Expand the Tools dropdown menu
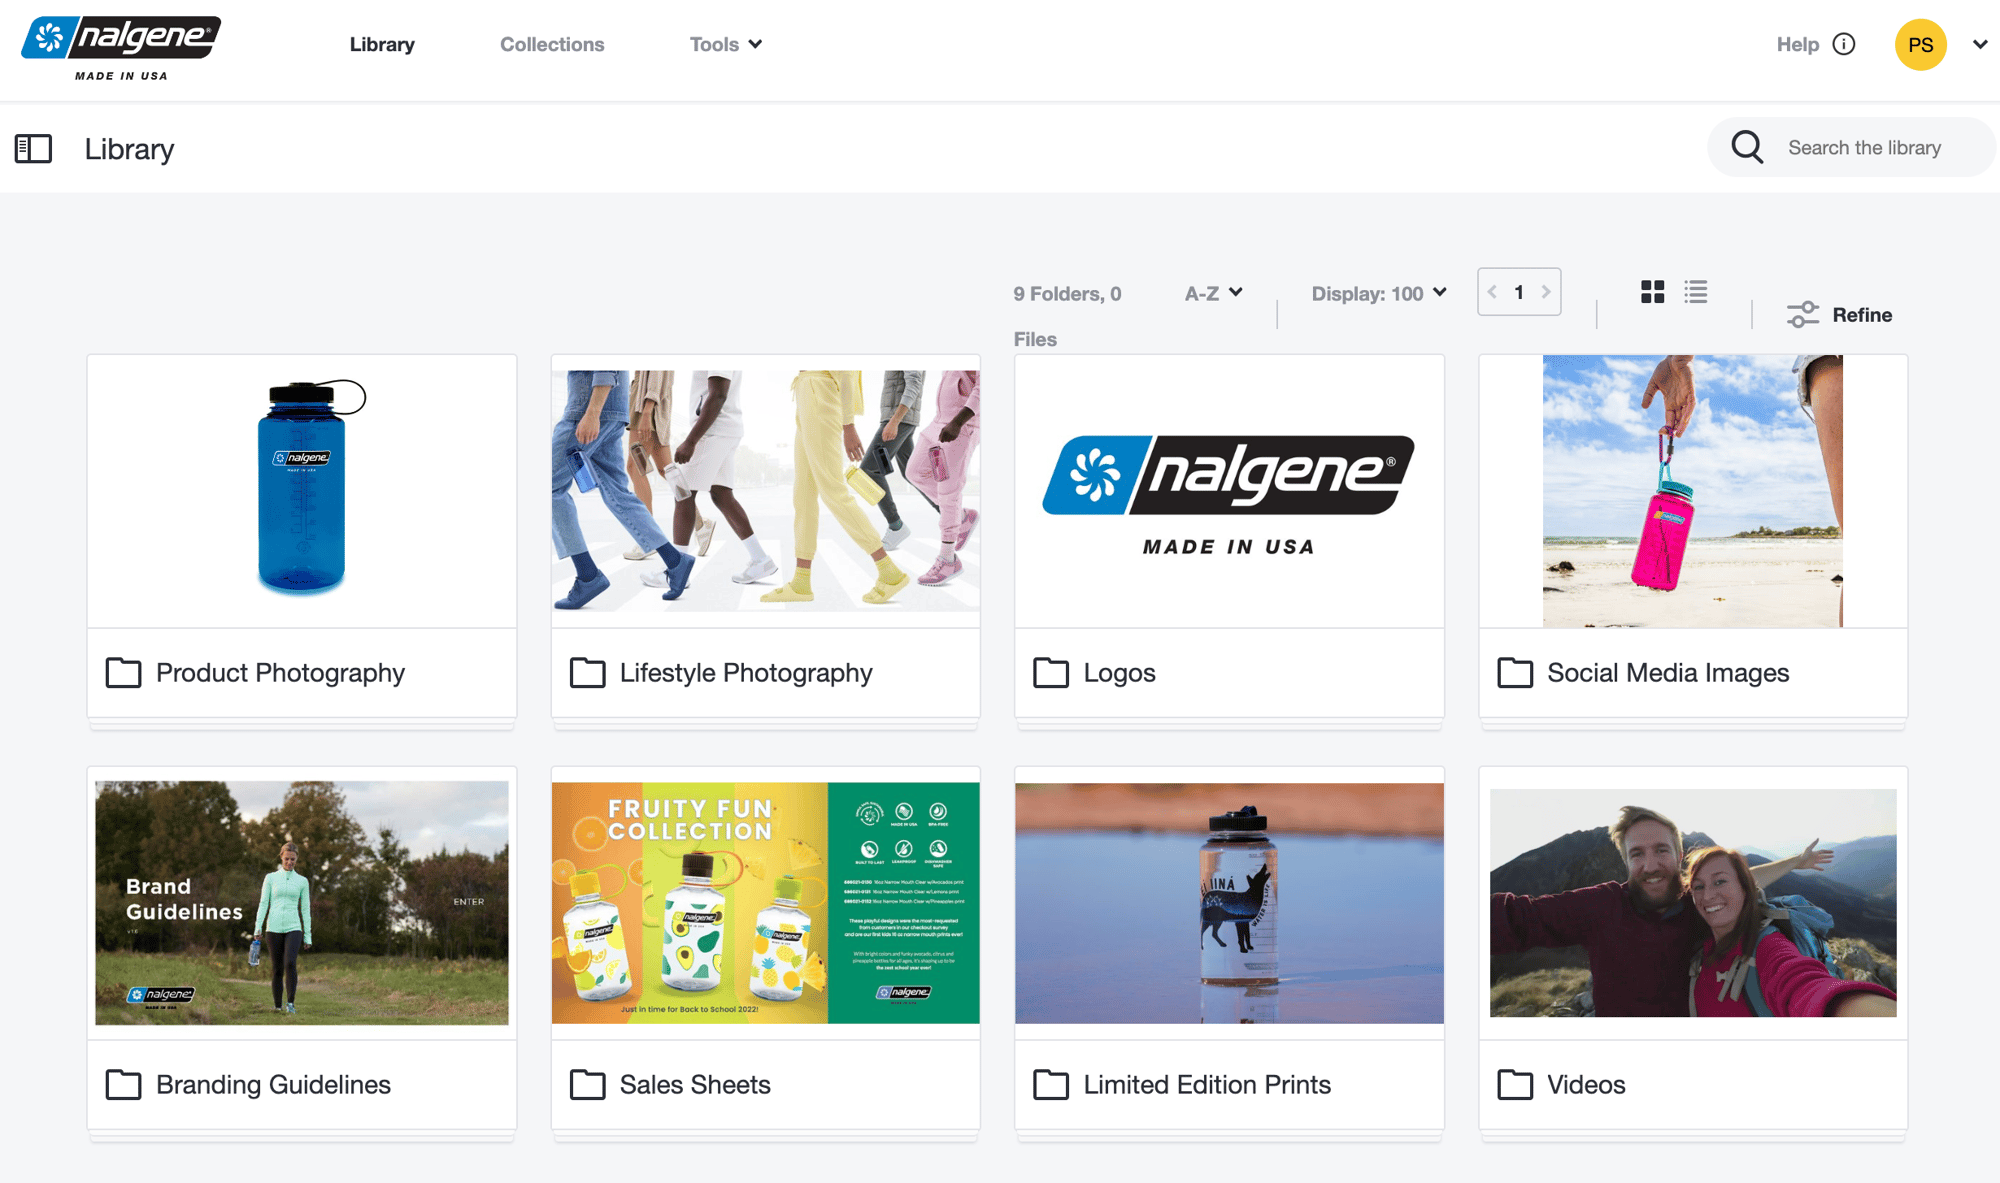The image size is (2000, 1183). [x=726, y=44]
